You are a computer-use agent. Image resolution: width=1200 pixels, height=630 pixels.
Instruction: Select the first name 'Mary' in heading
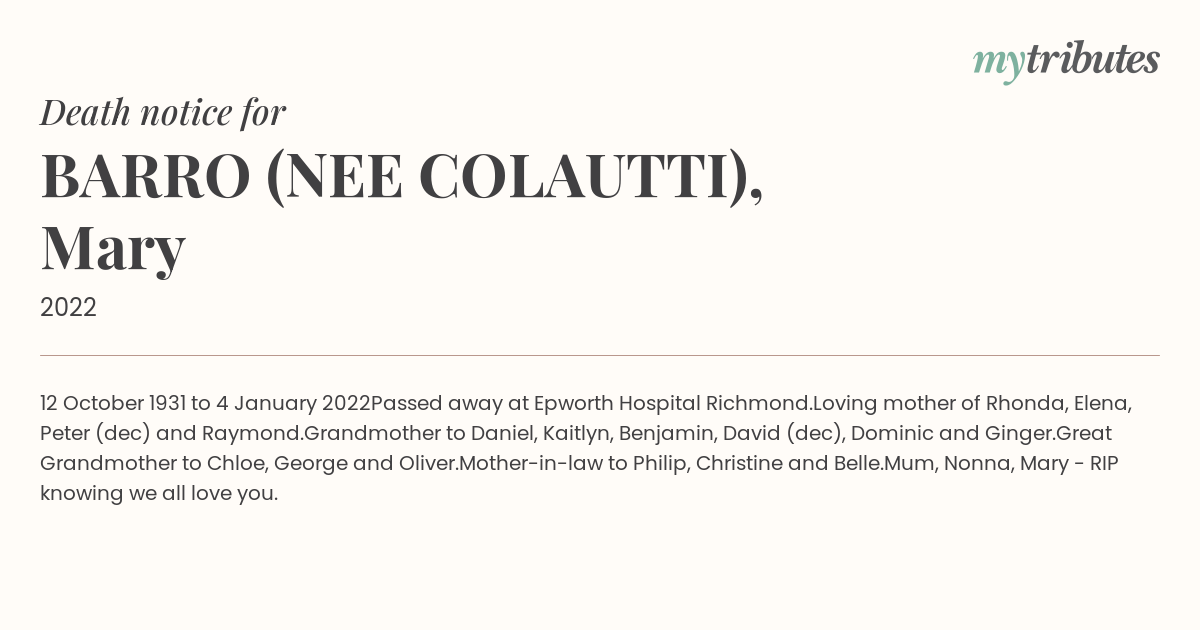click(113, 248)
